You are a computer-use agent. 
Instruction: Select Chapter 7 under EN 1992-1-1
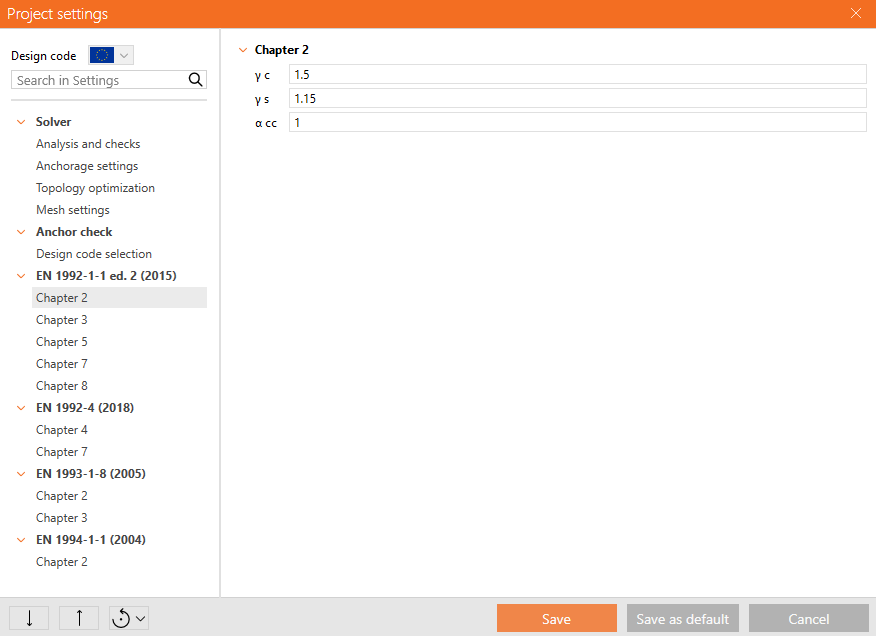point(62,364)
